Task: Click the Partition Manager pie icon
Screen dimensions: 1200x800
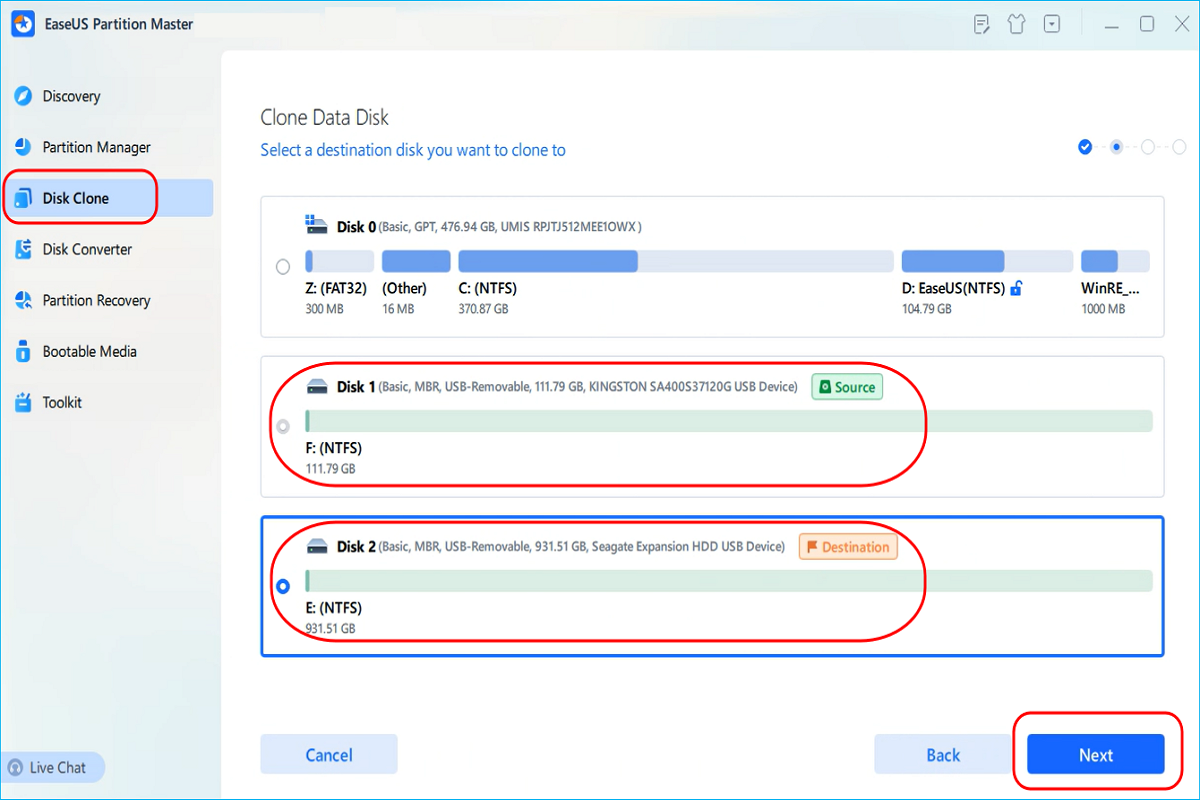Action: coord(23,147)
